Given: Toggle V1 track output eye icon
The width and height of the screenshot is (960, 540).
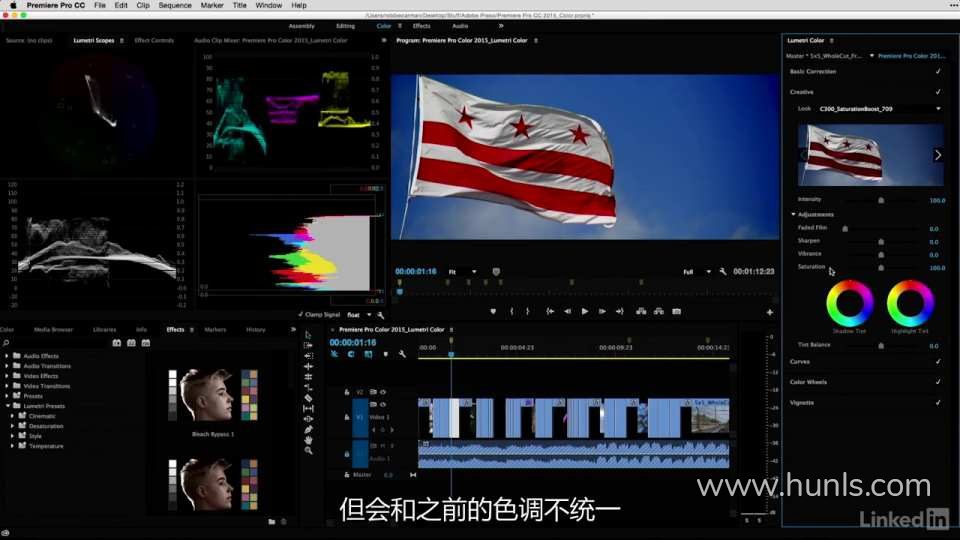Looking at the screenshot, I should pyautogui.click(x=383, y=405).
